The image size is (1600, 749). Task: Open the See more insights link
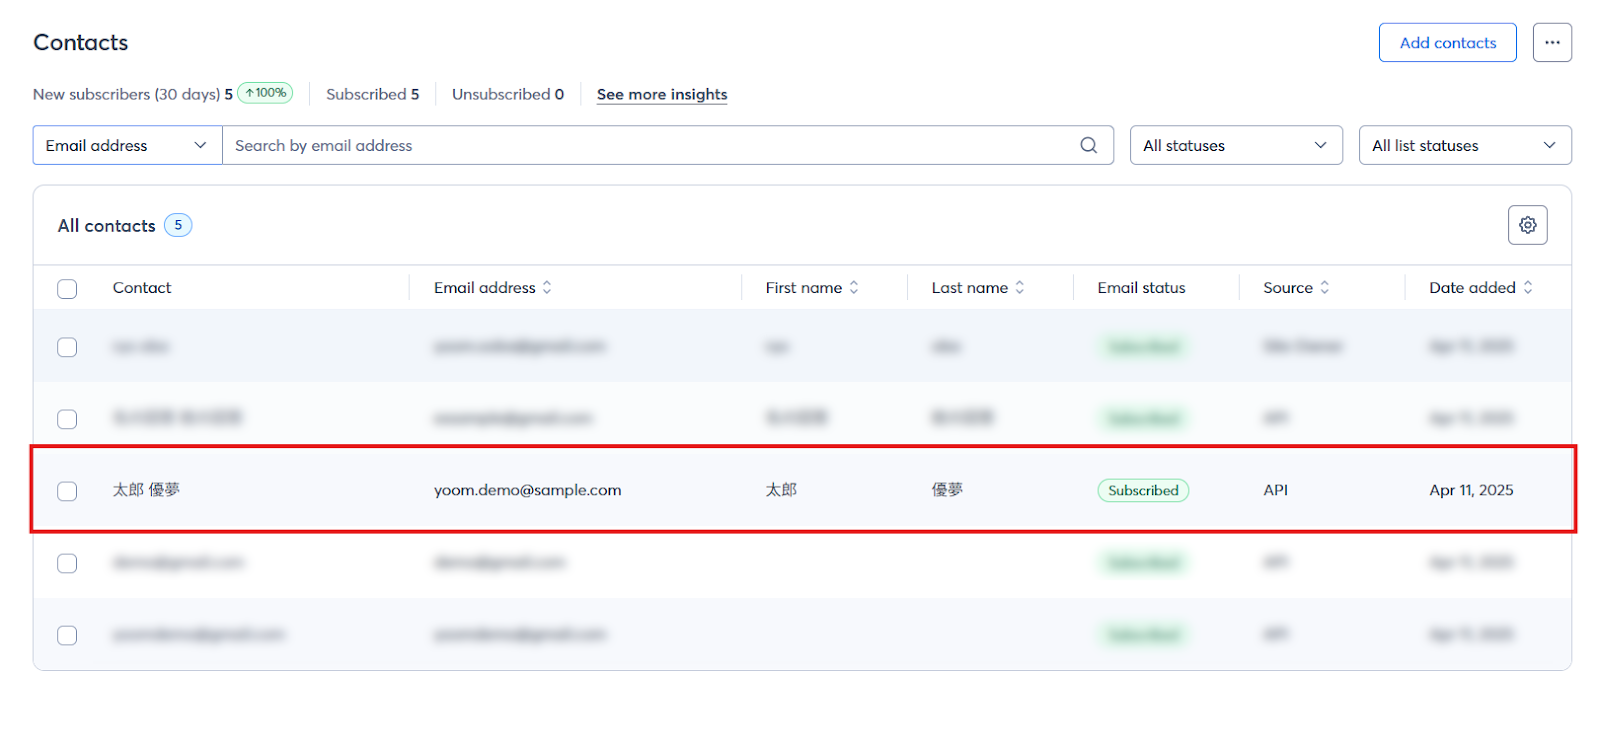(662, 94)
